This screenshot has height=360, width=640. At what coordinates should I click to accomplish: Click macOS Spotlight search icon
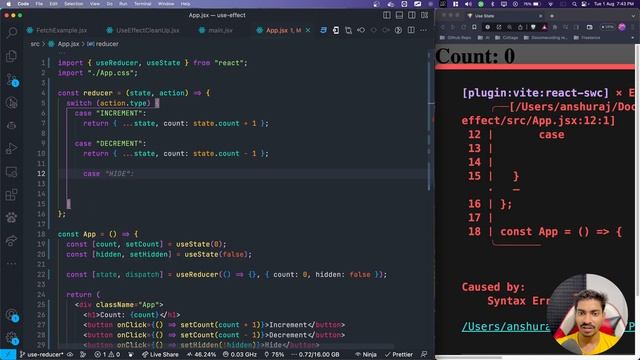tap(574, 4)
